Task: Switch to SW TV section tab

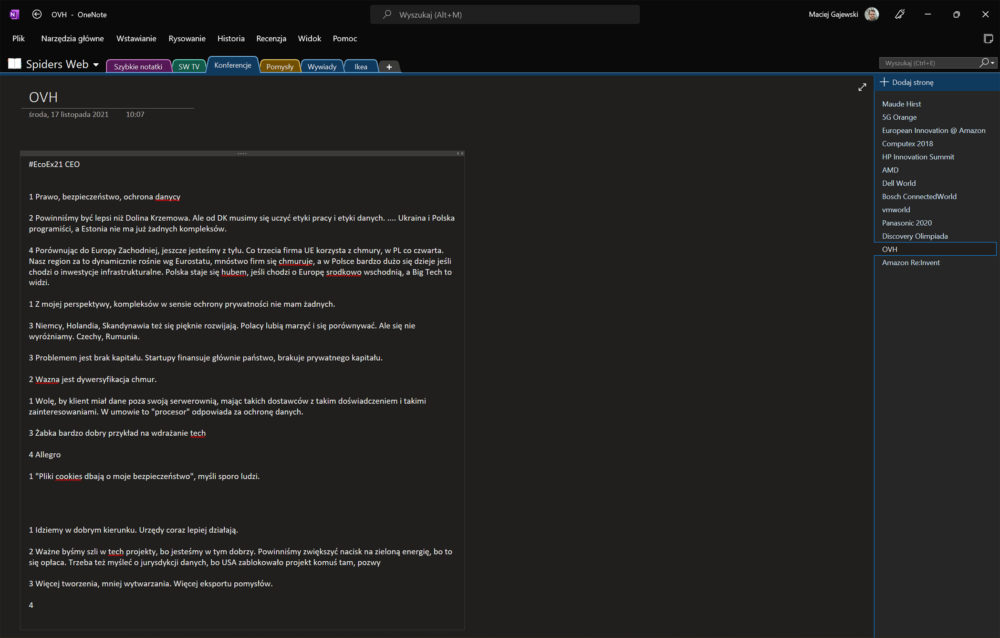Action: coord(189,66)
